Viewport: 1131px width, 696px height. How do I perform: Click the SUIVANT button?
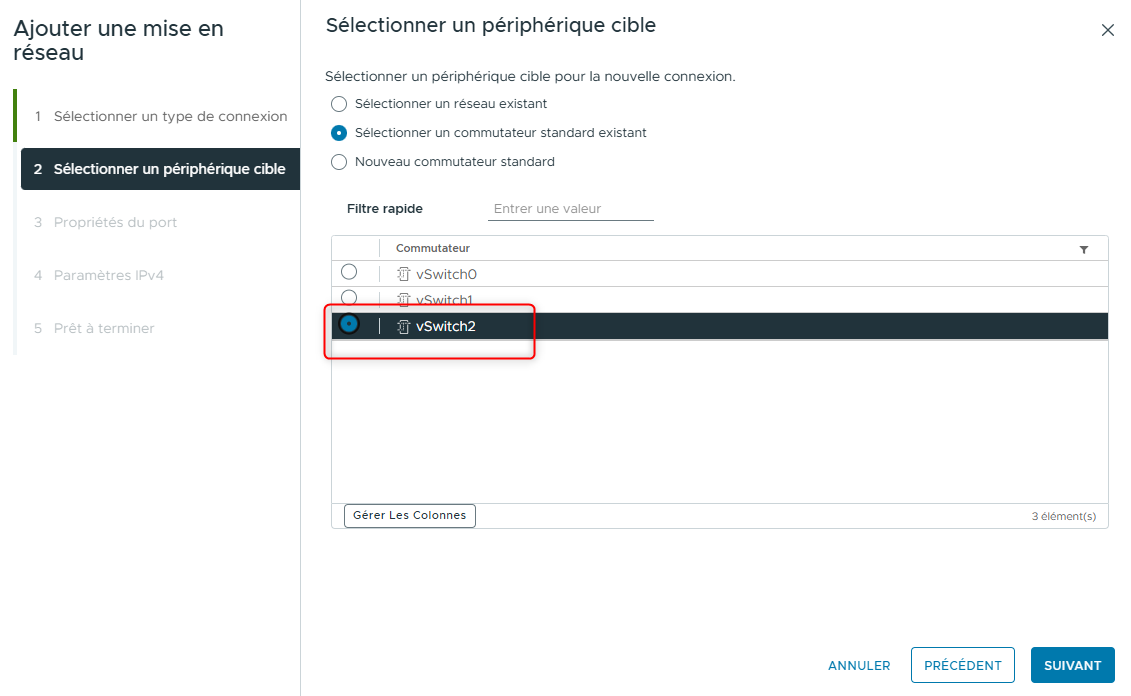(x=1072, y=665)
